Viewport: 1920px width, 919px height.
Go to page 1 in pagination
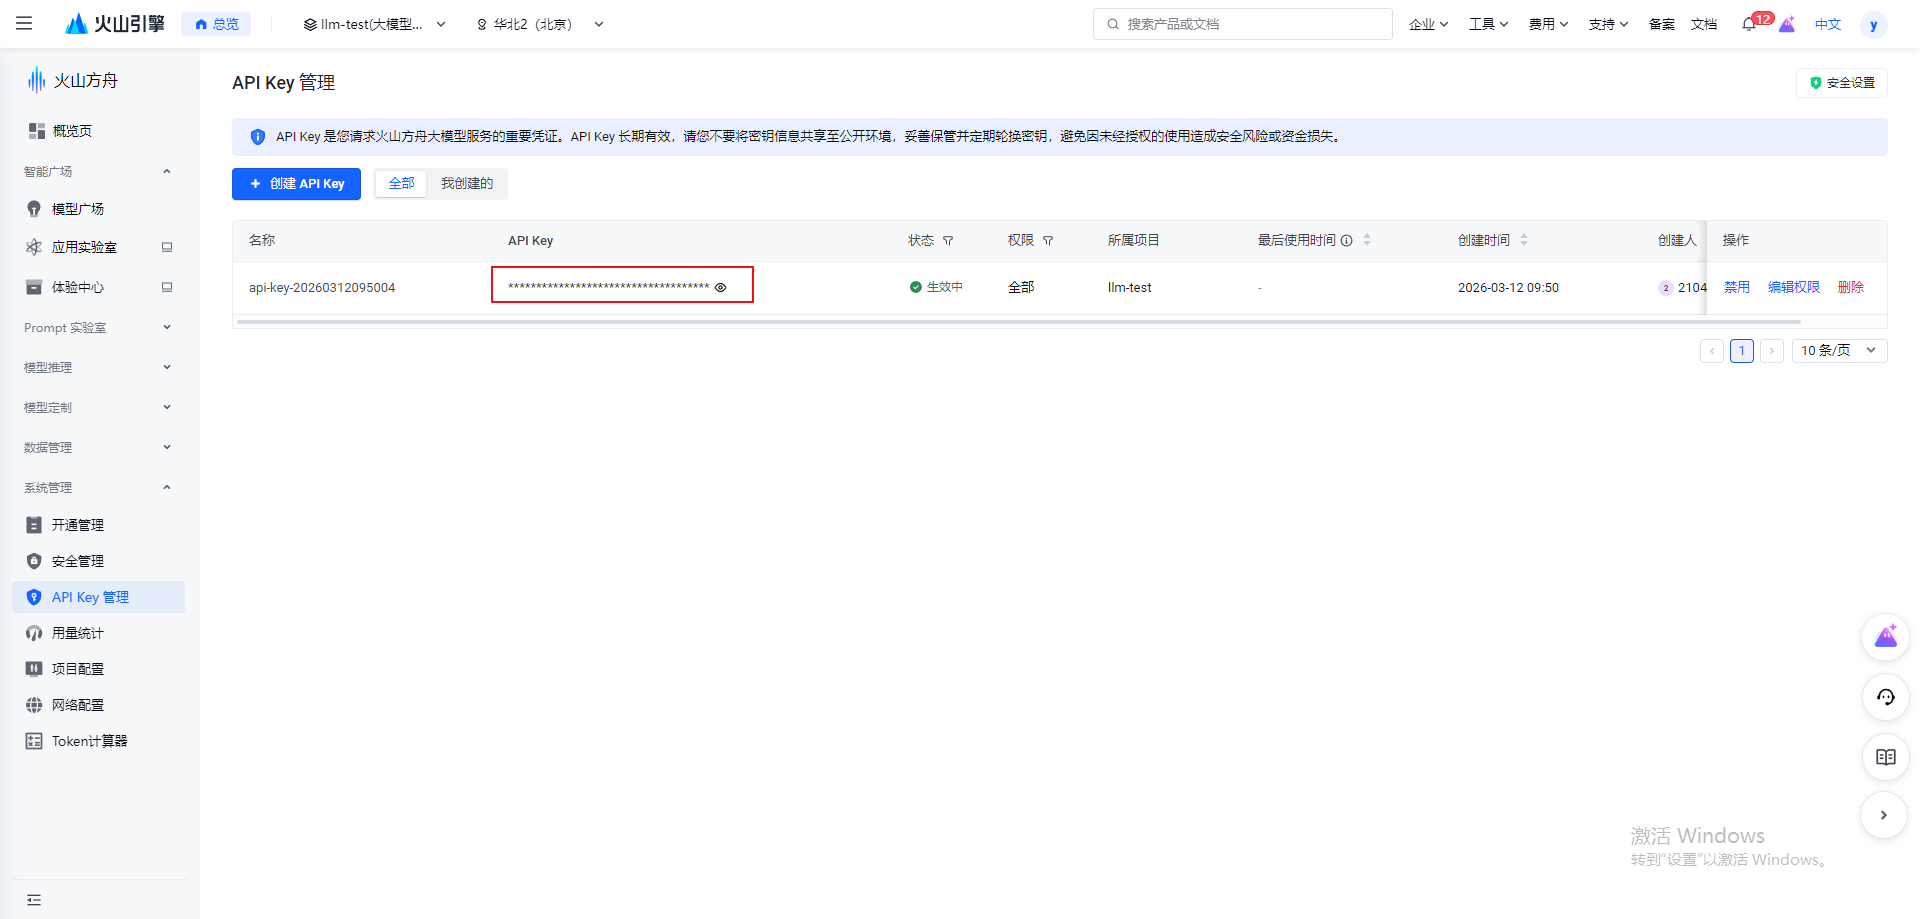point(1741,351)
